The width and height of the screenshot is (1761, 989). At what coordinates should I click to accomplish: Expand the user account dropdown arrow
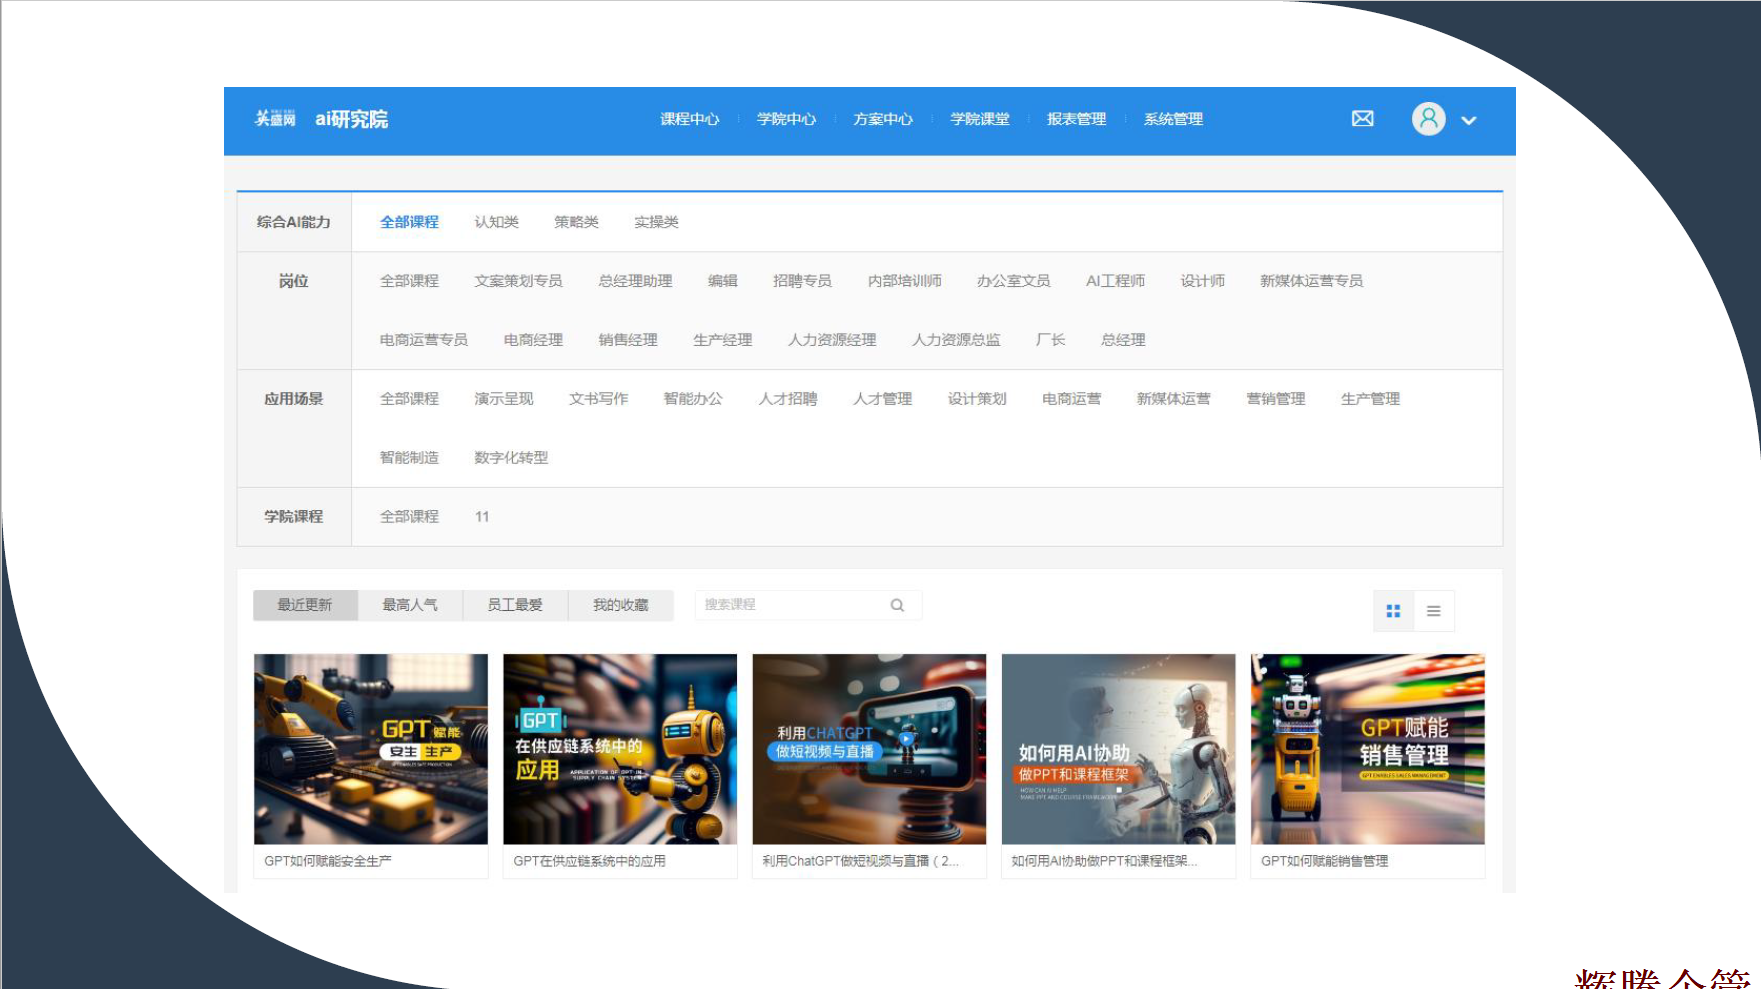[x=1468, y=120]
